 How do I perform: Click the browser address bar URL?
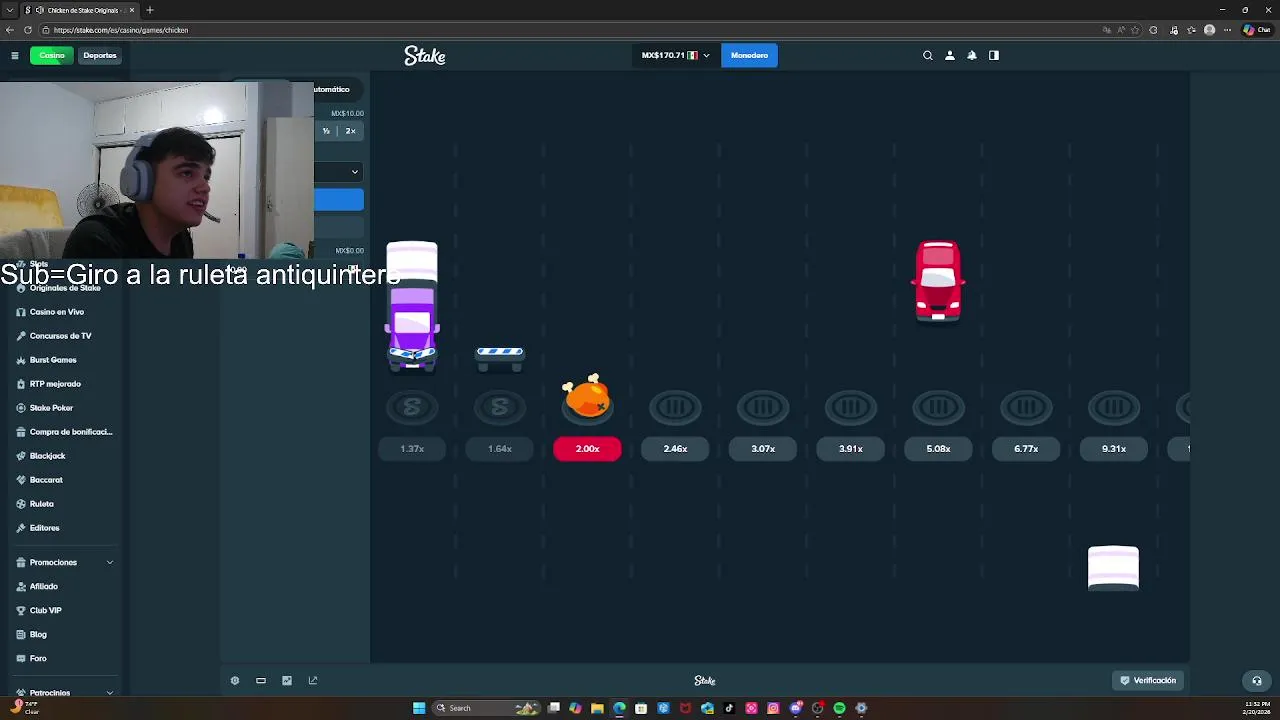(x=121, y=30)
